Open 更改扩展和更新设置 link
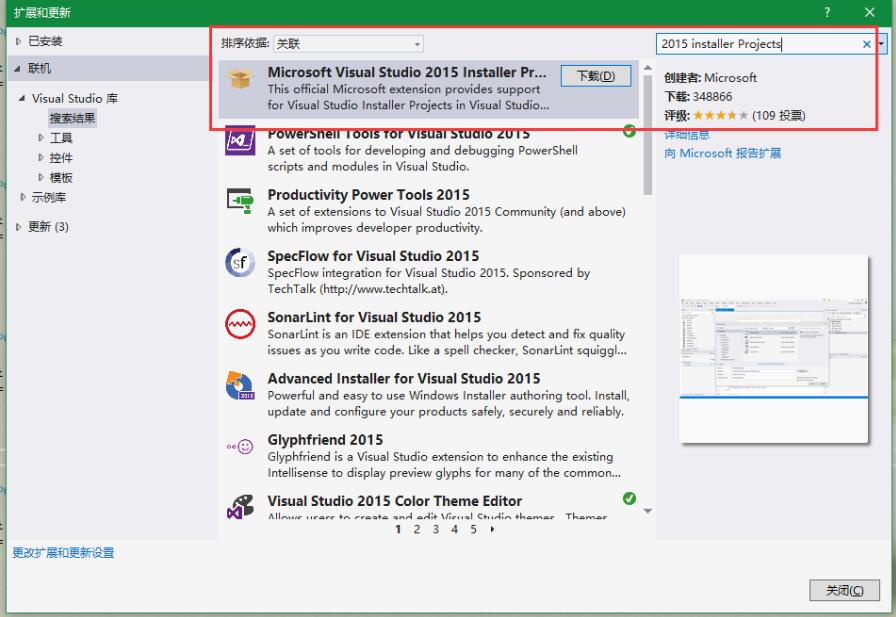The width and height of the screenshot is (896, 617). (63, 552)
